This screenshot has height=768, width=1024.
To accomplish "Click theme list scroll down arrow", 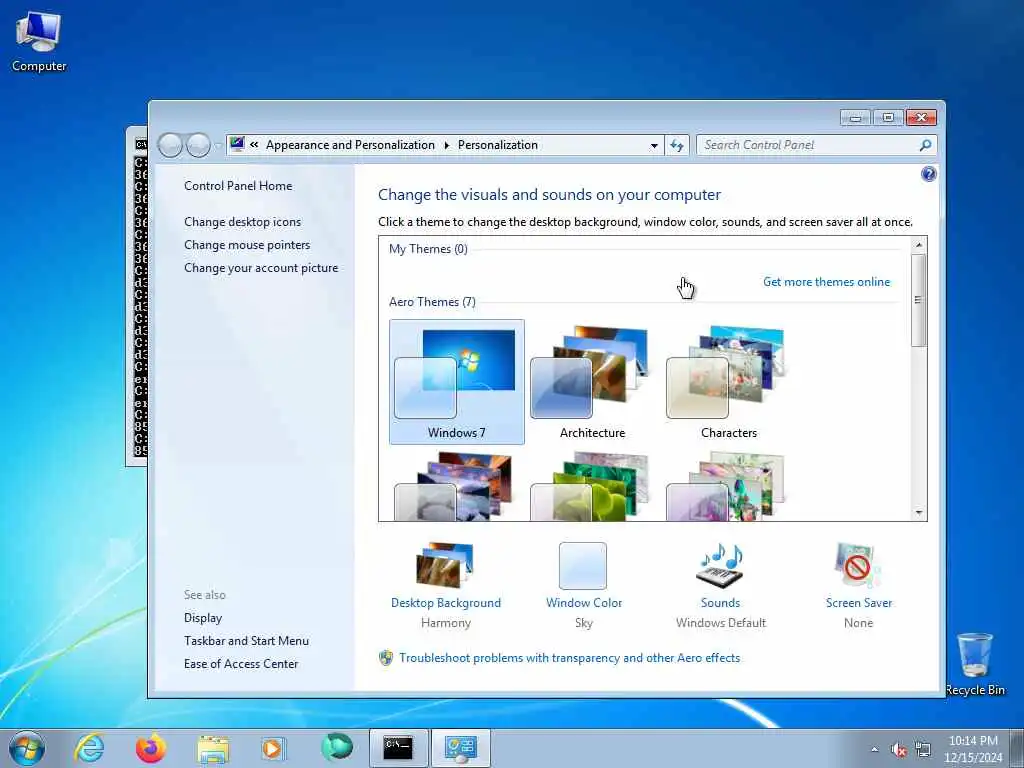I will click(x=919, y=513).
